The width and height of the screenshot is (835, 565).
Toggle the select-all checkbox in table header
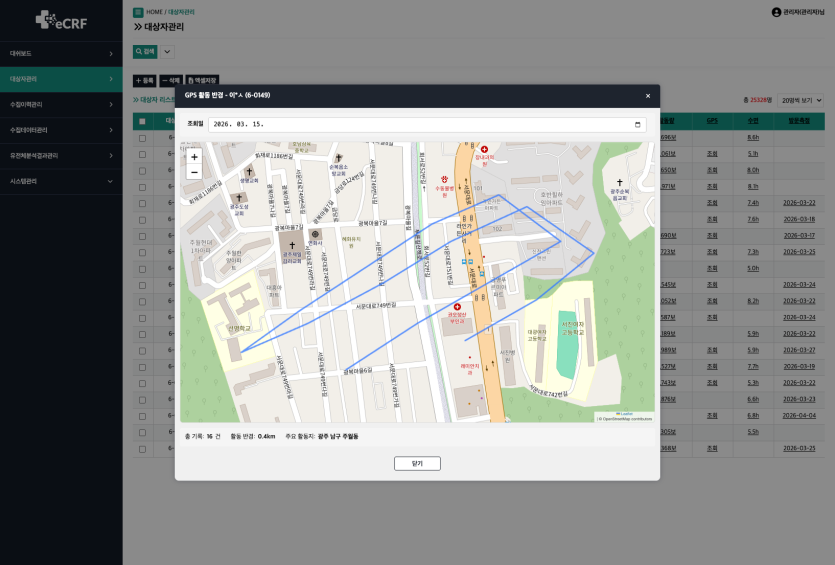point(142,121)
